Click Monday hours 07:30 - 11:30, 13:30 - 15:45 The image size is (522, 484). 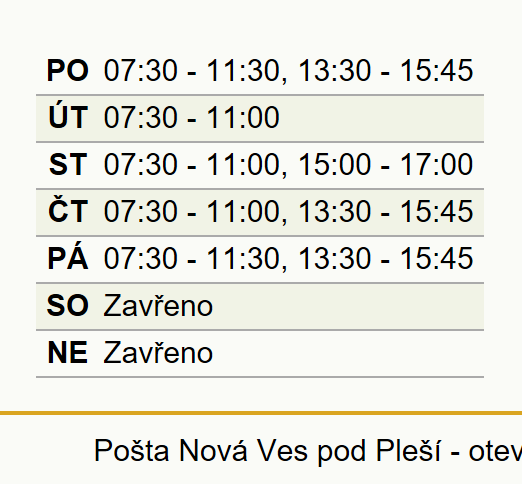(288, 71)
